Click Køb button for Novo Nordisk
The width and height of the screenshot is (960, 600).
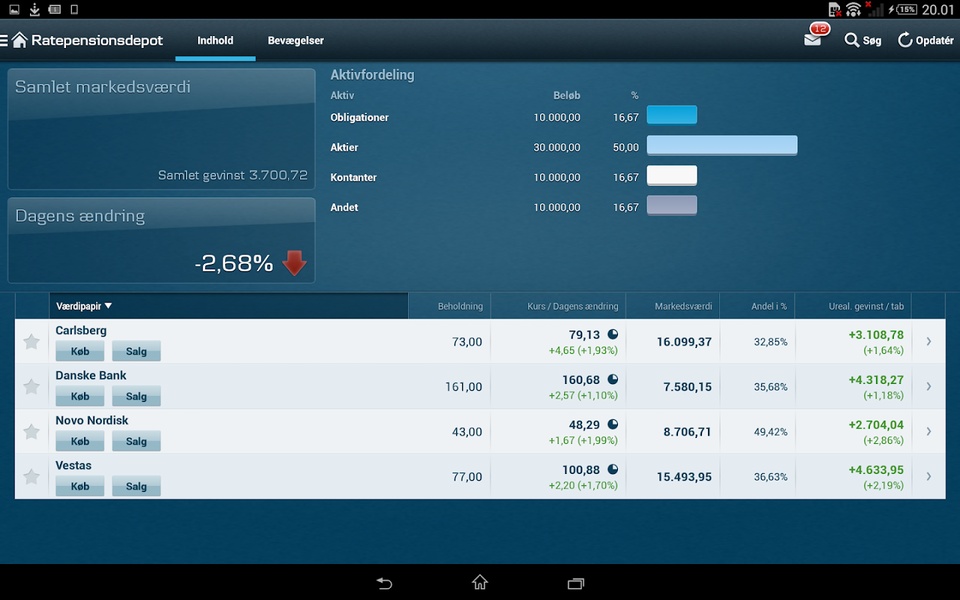click(80, 441)
